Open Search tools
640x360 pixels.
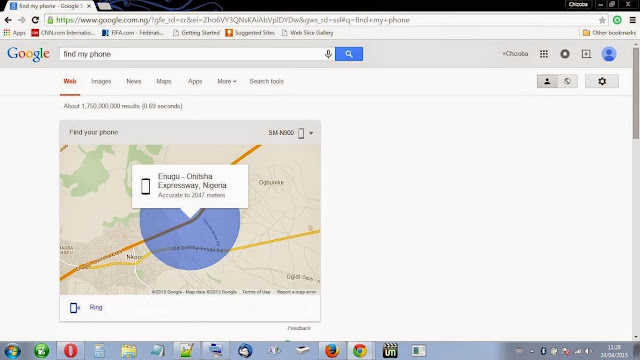(267, 81)
